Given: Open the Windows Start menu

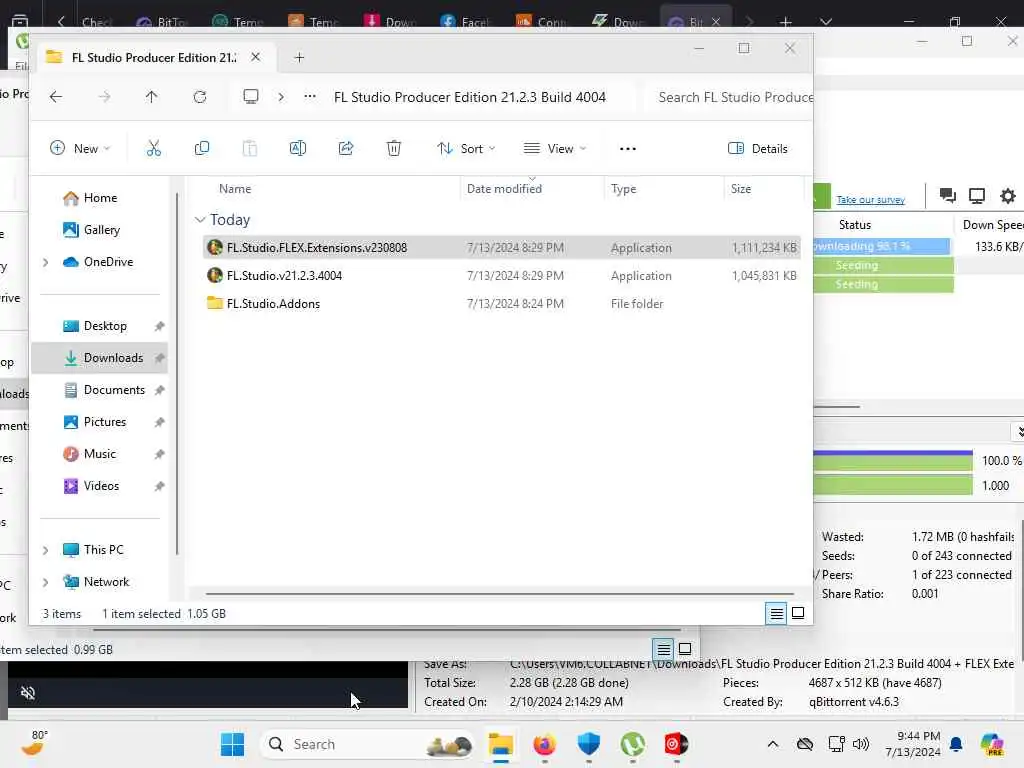Looking at the screenshot, I should (232, 744).
